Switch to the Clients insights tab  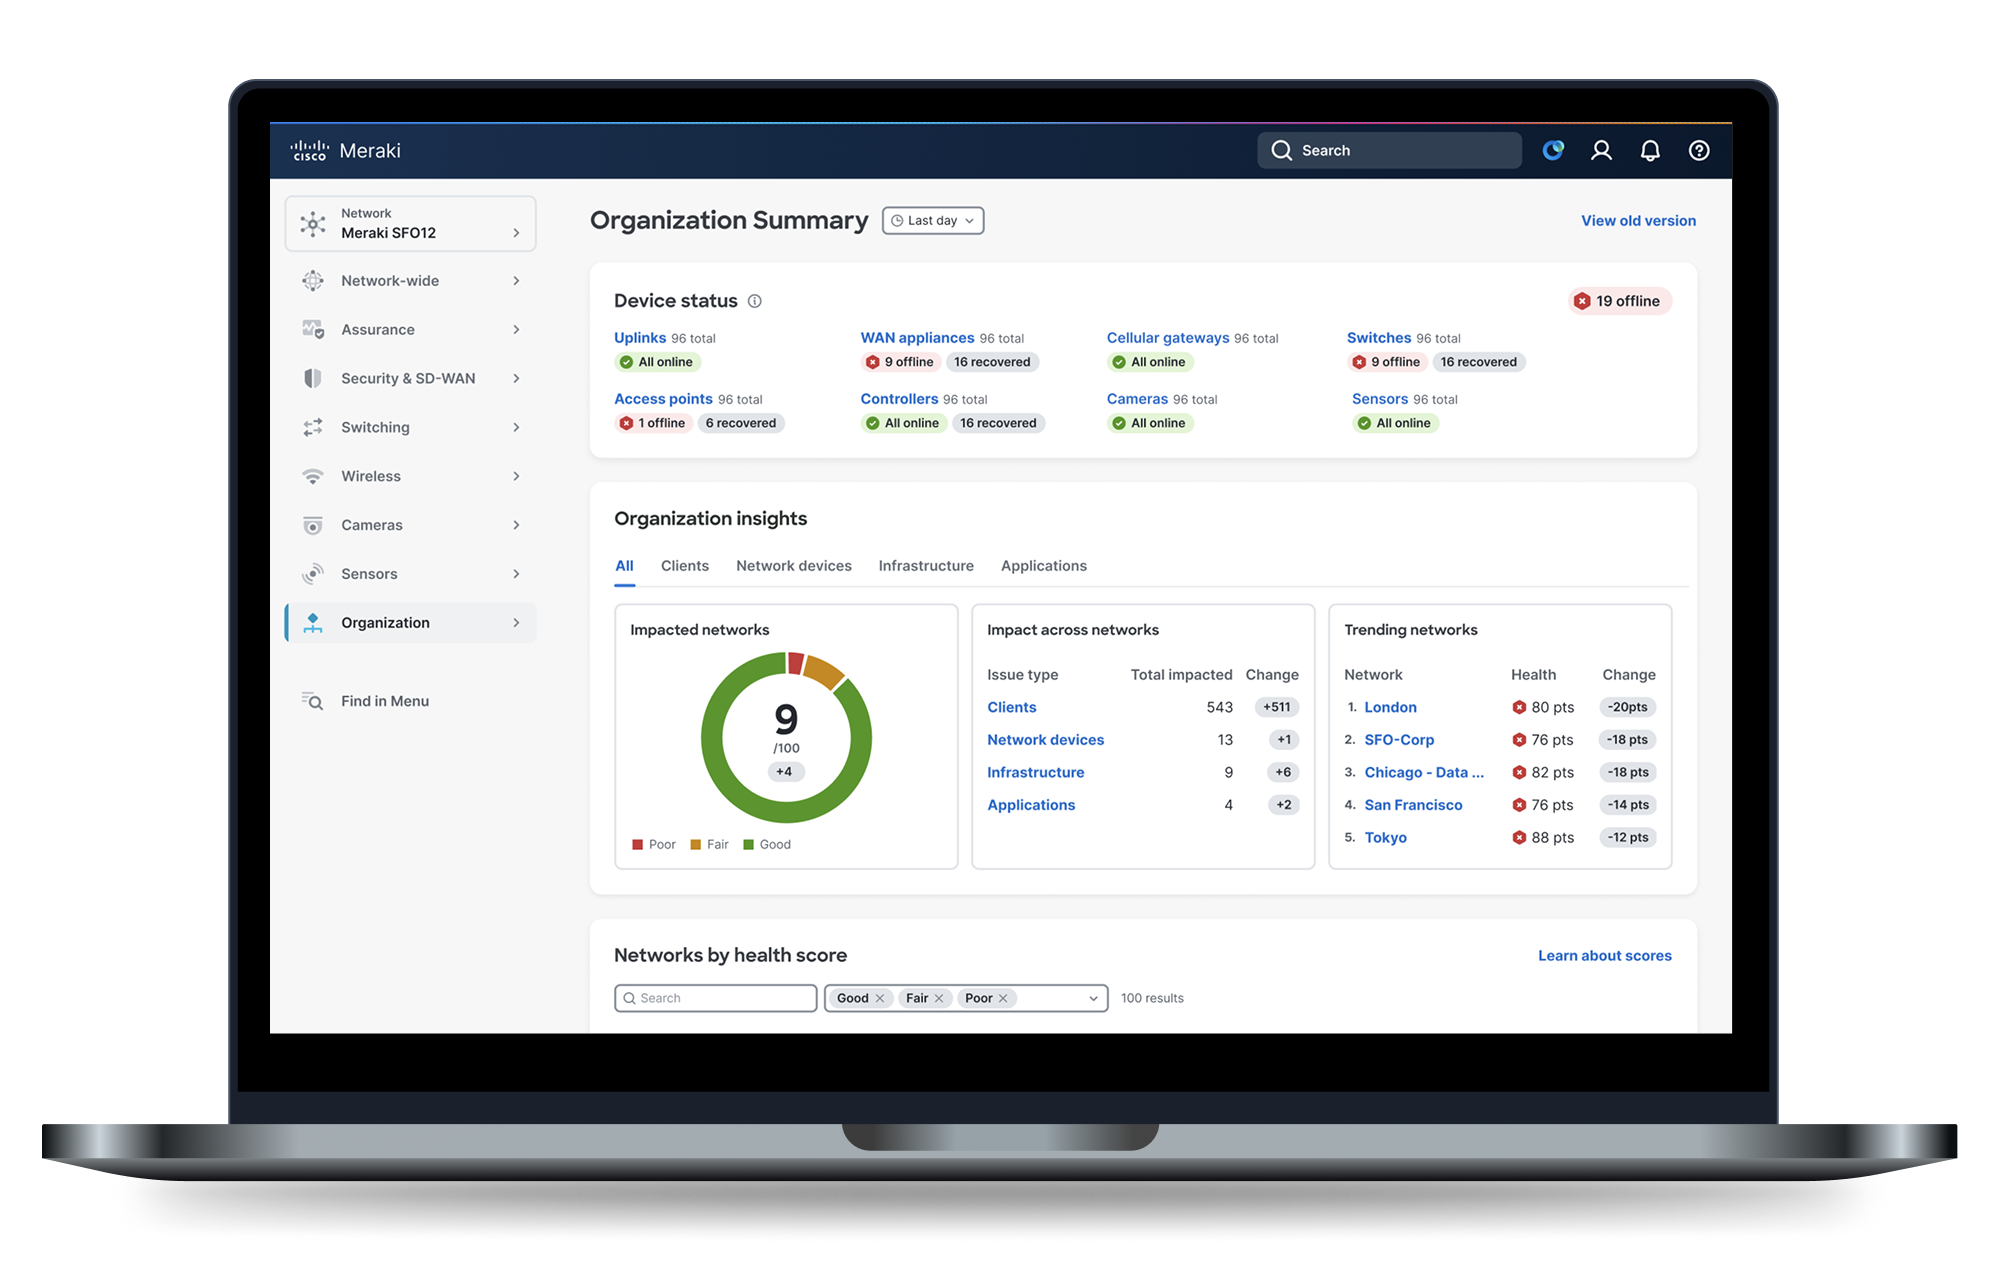684,566
